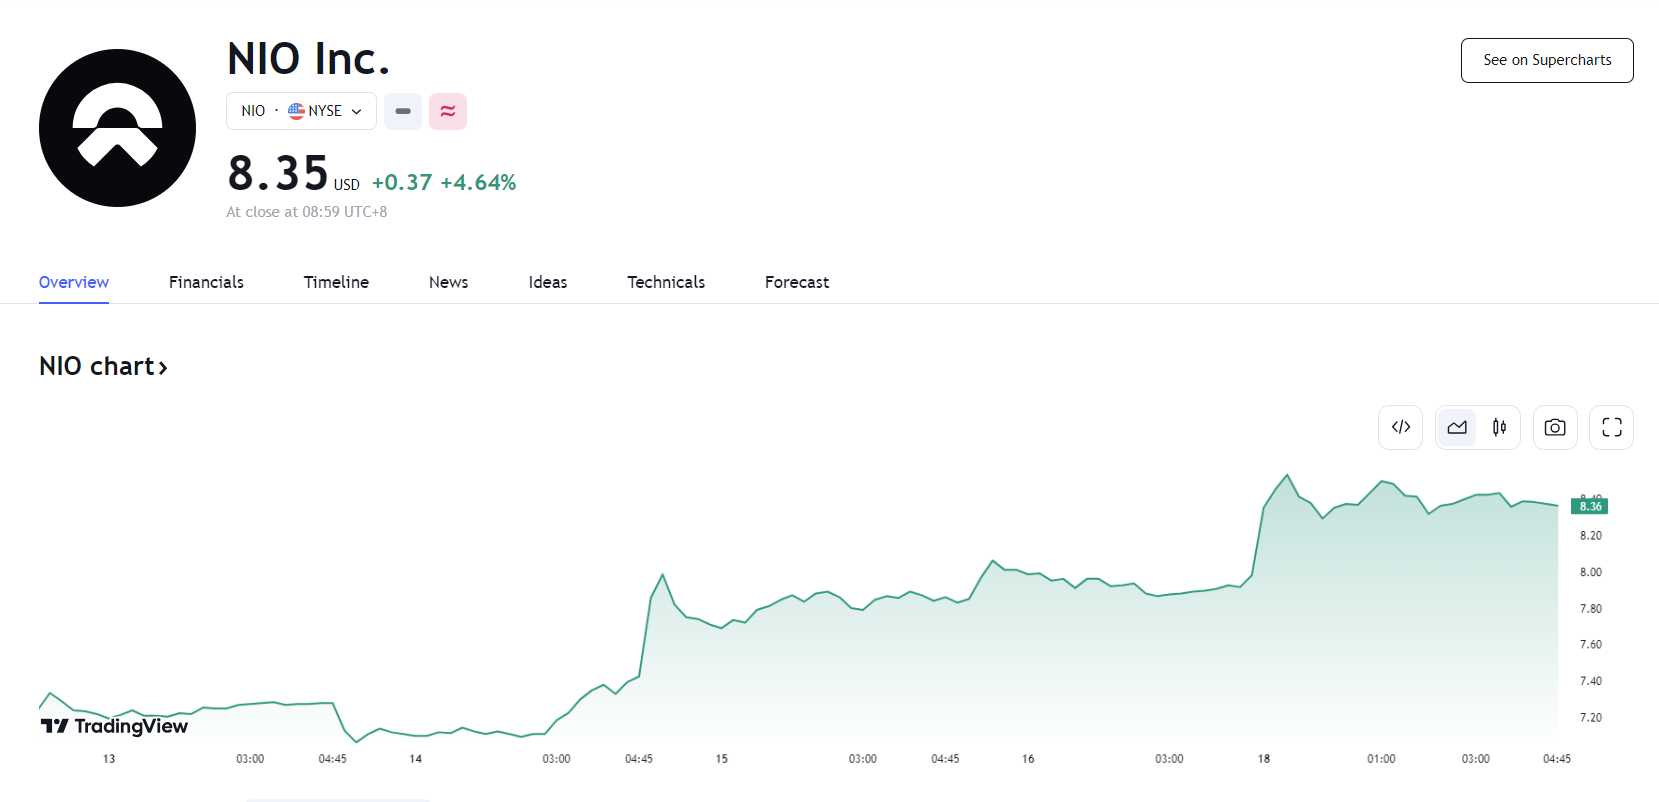1659x802 pixels.
Task: Click the embed code icon
Action: click(1400, 427)
